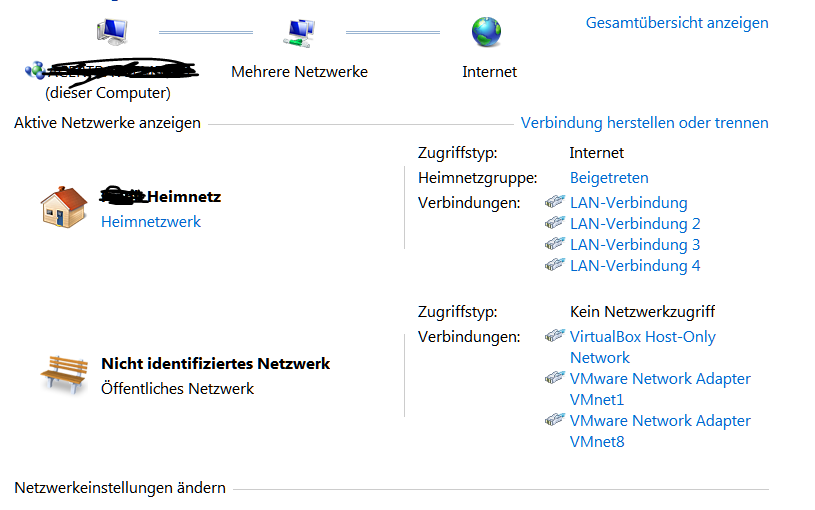Click the Heimnetz house icon
The width and height of the screenshot is (815, 510).
64,207
